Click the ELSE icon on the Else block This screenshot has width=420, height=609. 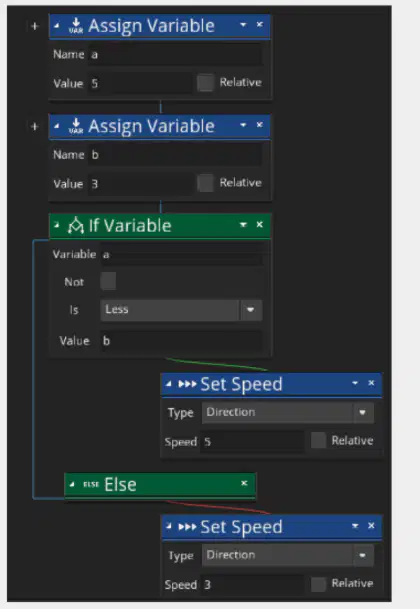(x=91, y=484)
